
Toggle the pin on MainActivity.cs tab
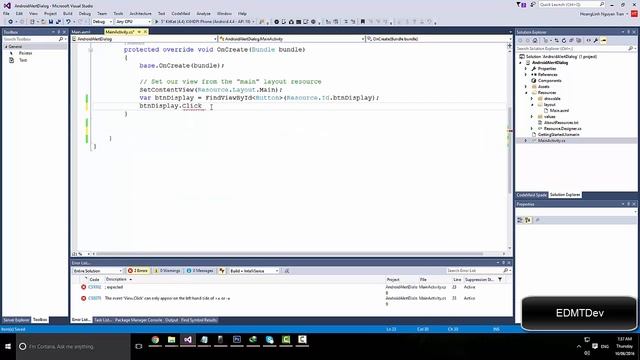[139, 32]
